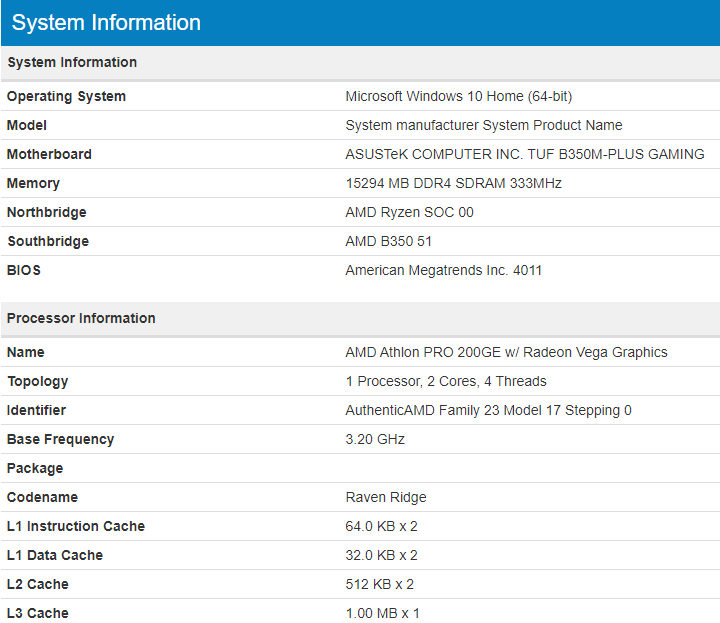Click the 'Base Frequency' label
This screenshot has width=720, height=623.
click(61, 439)
